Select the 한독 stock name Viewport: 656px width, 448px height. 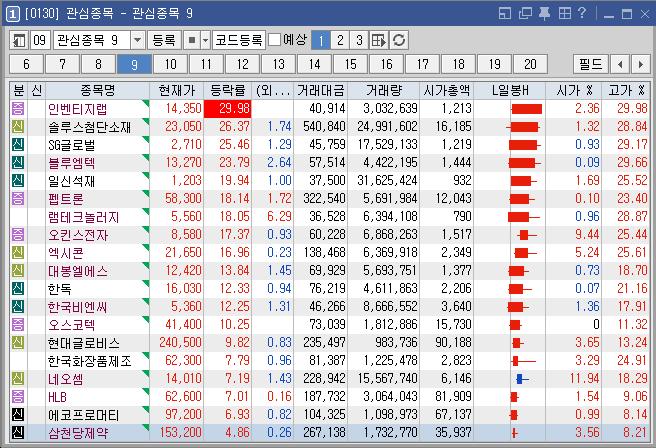(x=60, y=289)
